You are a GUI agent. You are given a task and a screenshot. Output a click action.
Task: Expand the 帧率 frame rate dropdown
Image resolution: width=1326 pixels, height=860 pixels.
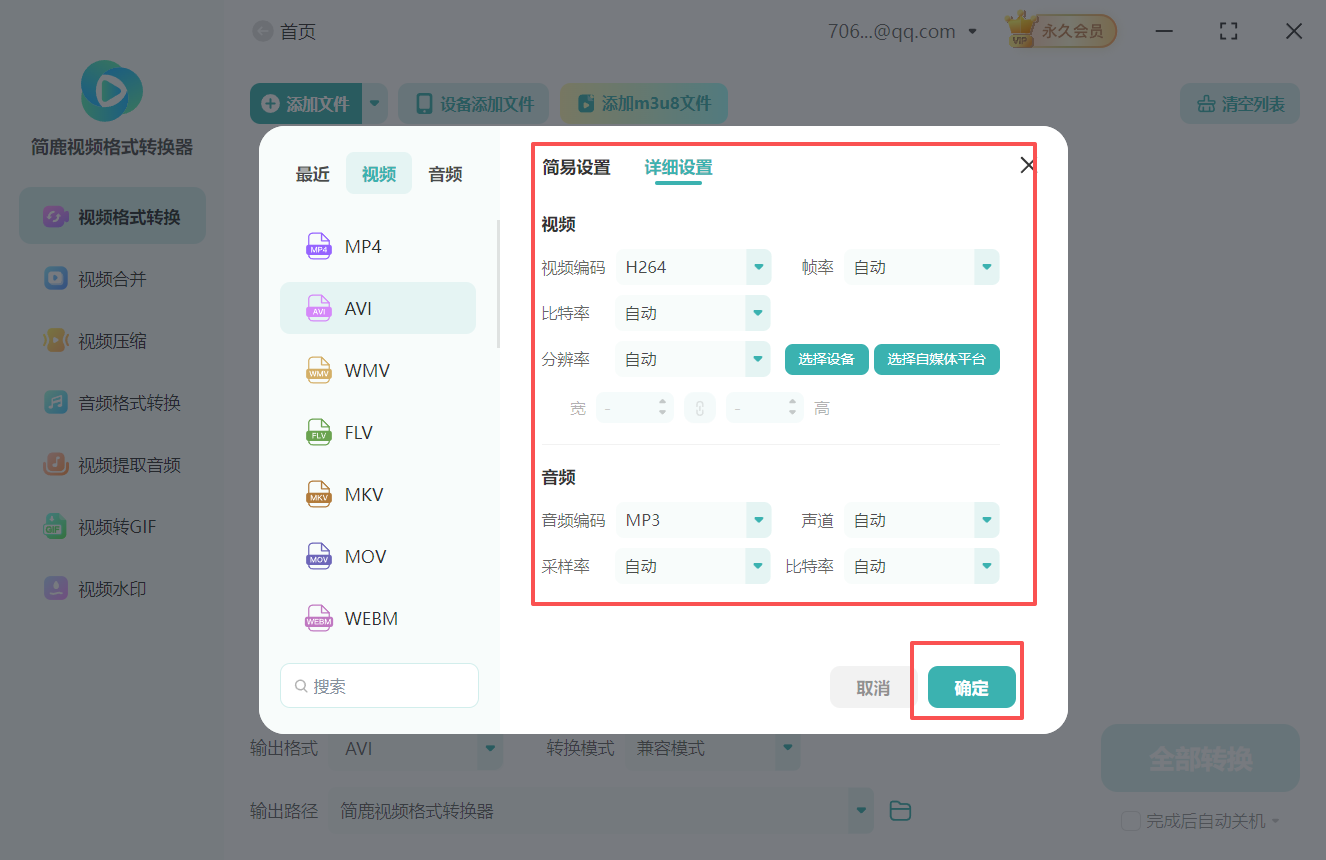[921, 267]
